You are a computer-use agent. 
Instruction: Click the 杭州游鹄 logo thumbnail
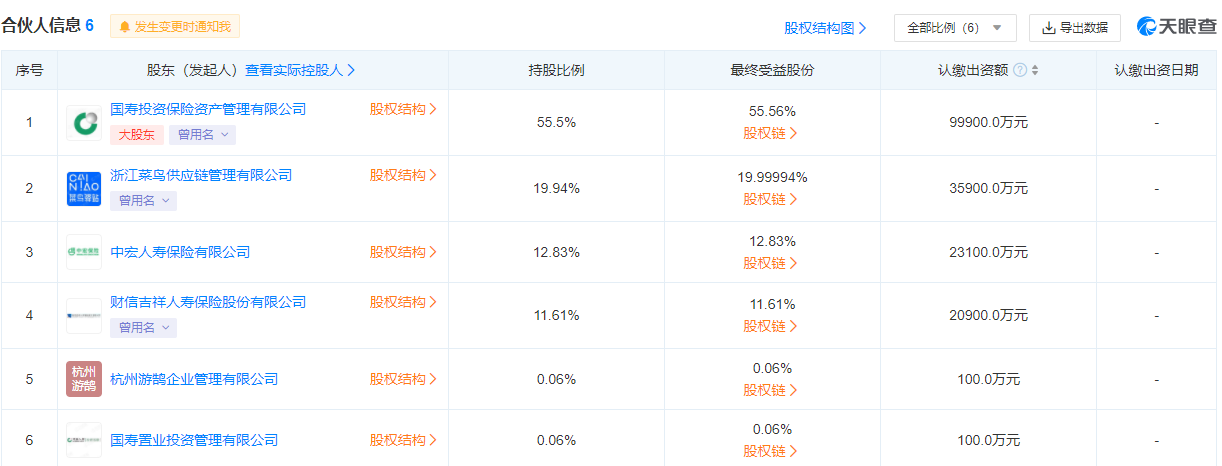(x=84, y=379)
